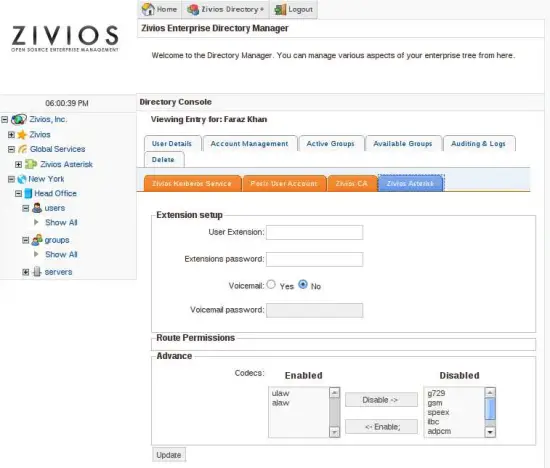
Task: Click the Logout menu item
Action: click(294, 9)
